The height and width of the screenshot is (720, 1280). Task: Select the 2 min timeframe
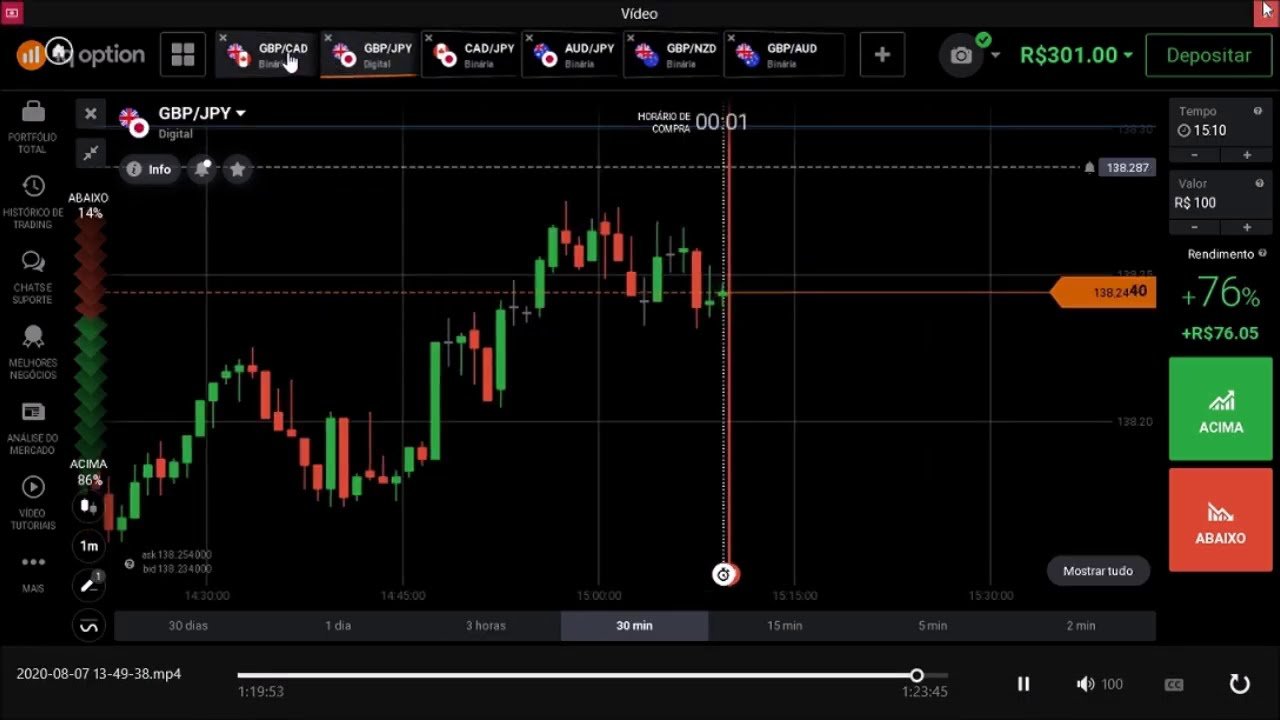[1081, 625]
